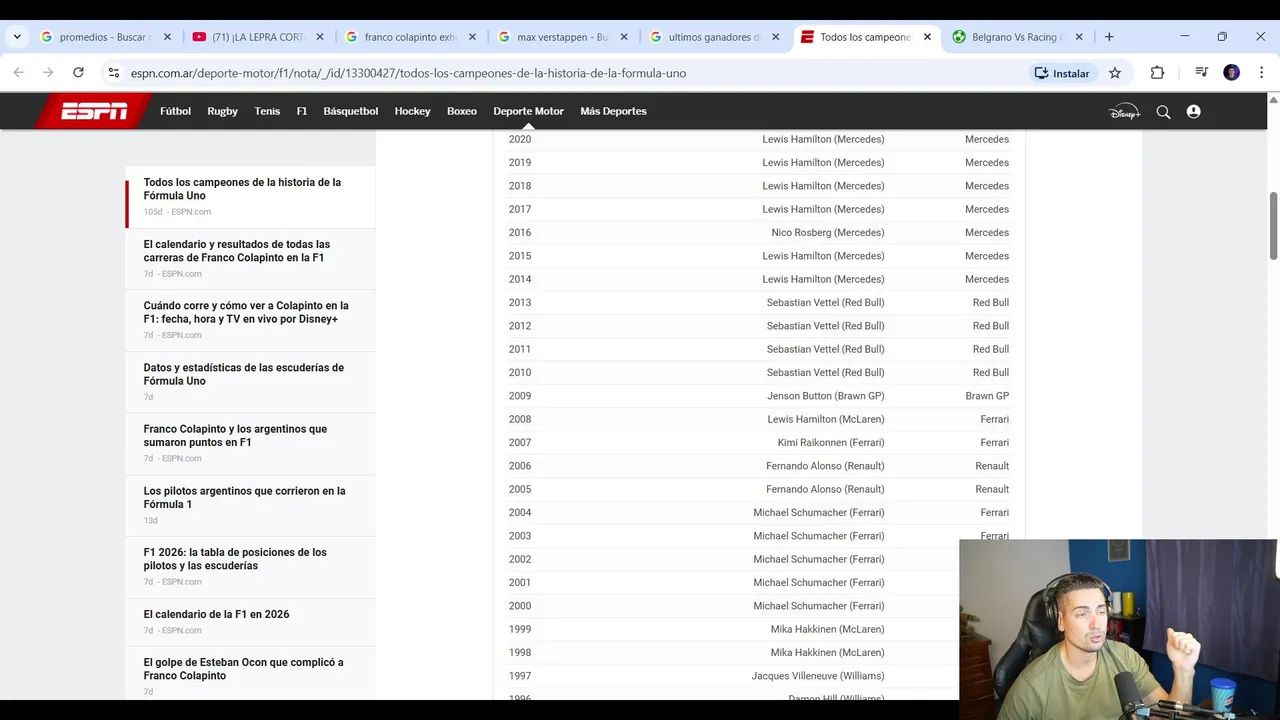The width and height of the screenshot is (1280, 720).
Task: Select 'Lewis Hamilton (McLaren)' 2008 text
Action: pos(826,419)
